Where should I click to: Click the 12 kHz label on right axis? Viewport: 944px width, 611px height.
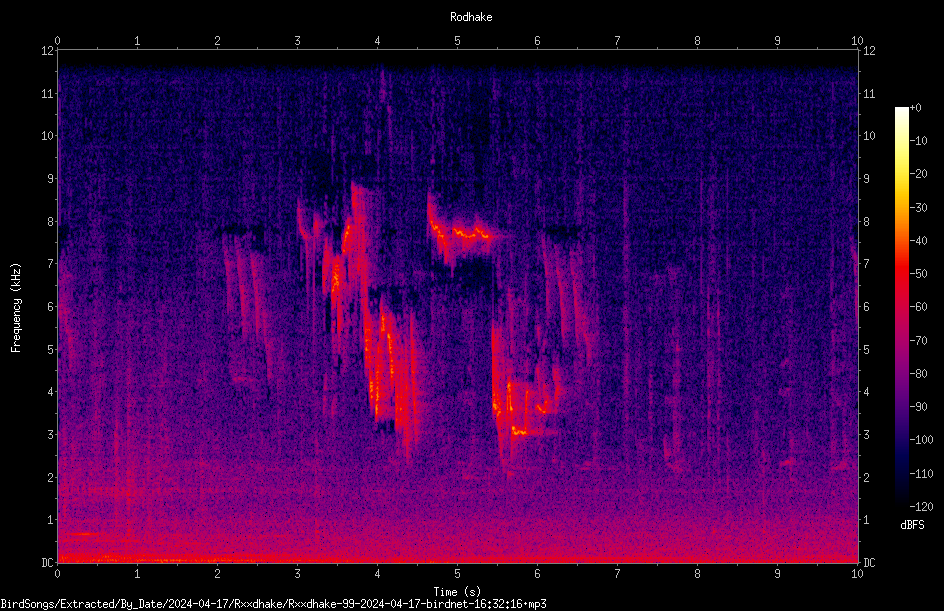[x=869, y=51]
